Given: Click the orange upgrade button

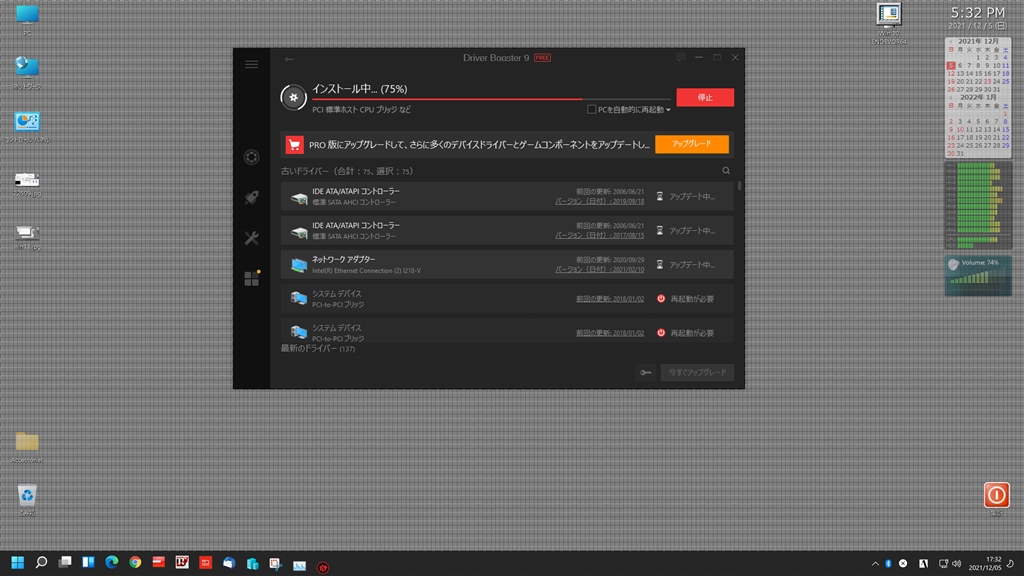Looking at the screenshot, I should (692, 144).
